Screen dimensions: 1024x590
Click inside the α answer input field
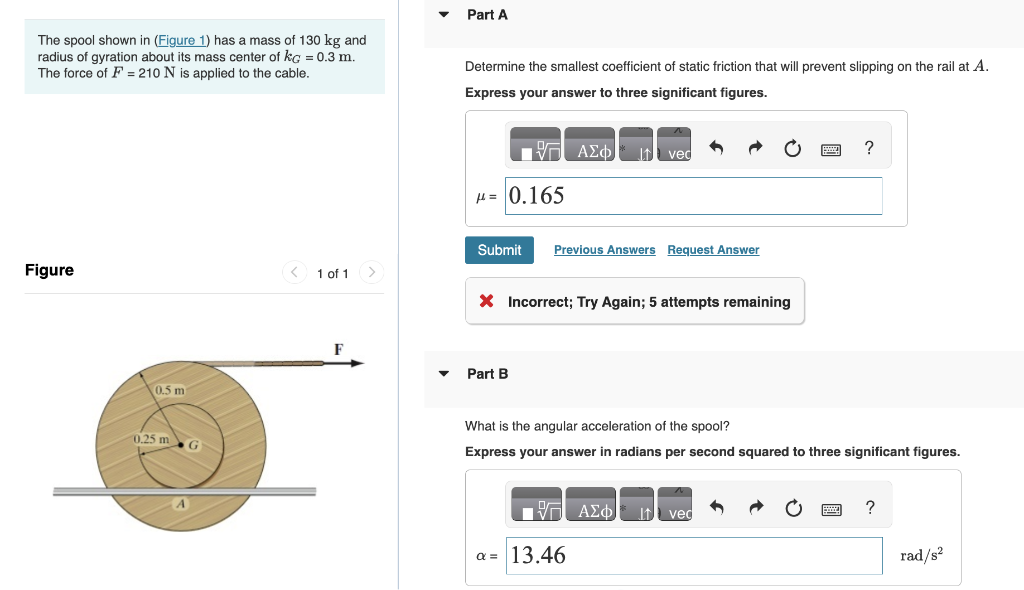(x=693, y=554)
